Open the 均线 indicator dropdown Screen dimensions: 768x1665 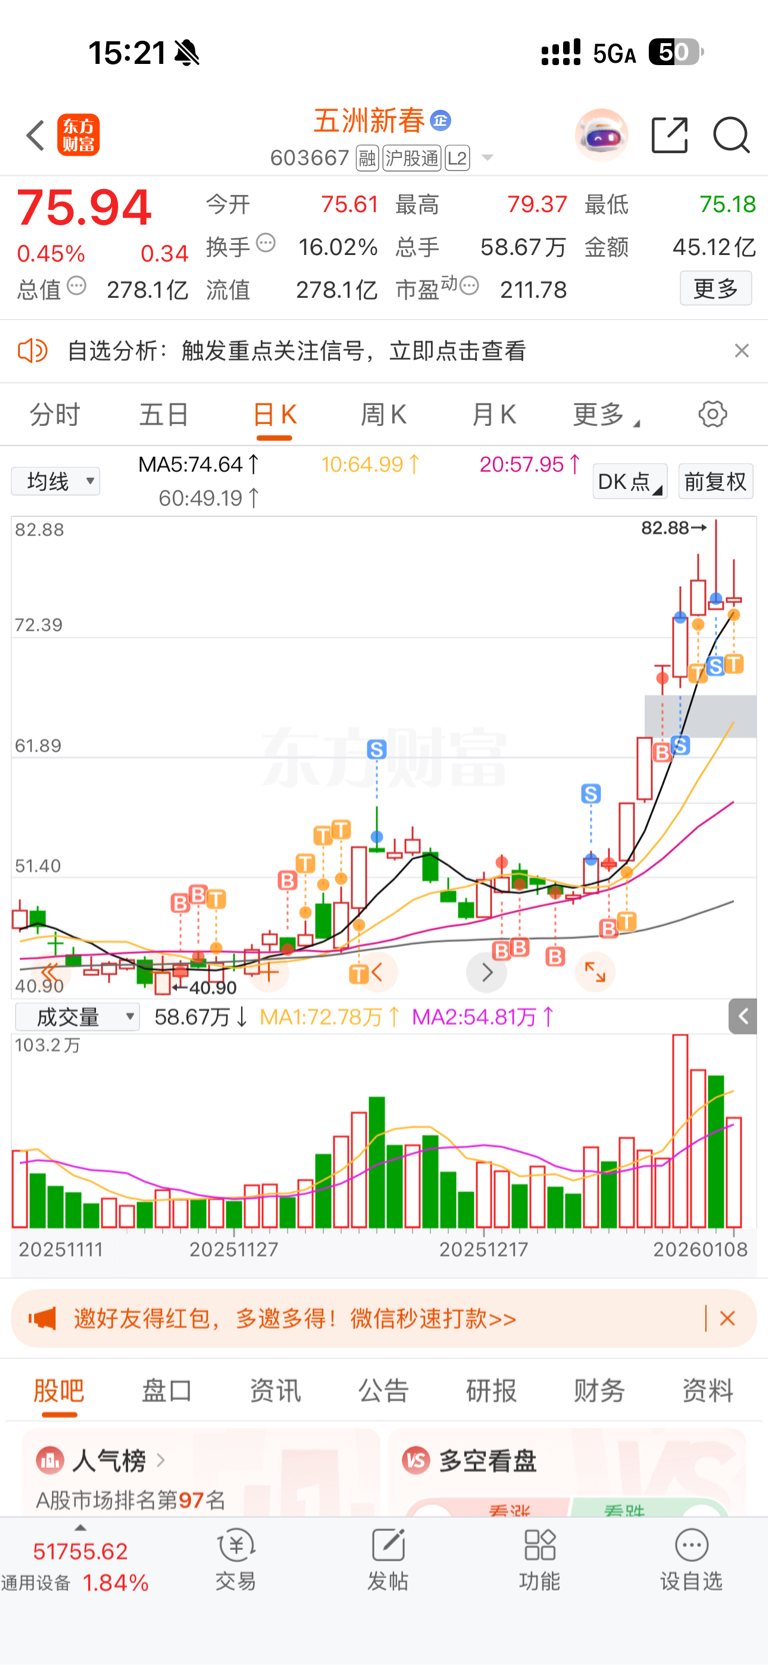tap(56, 482)
